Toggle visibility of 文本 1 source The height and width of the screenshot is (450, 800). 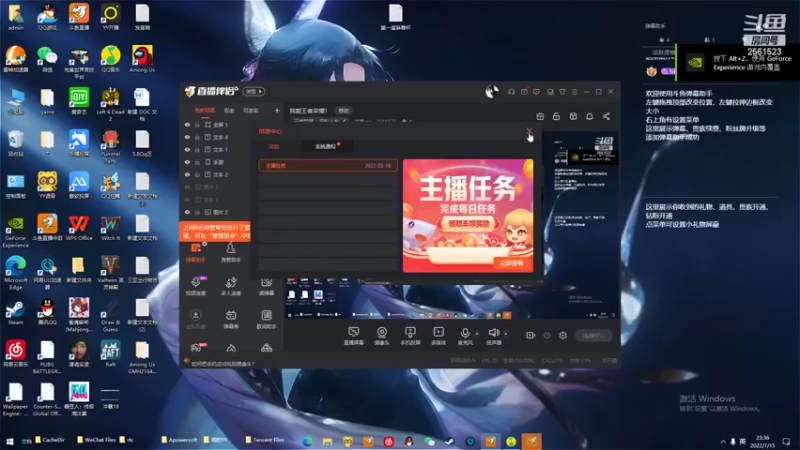(x=187, y=149)
